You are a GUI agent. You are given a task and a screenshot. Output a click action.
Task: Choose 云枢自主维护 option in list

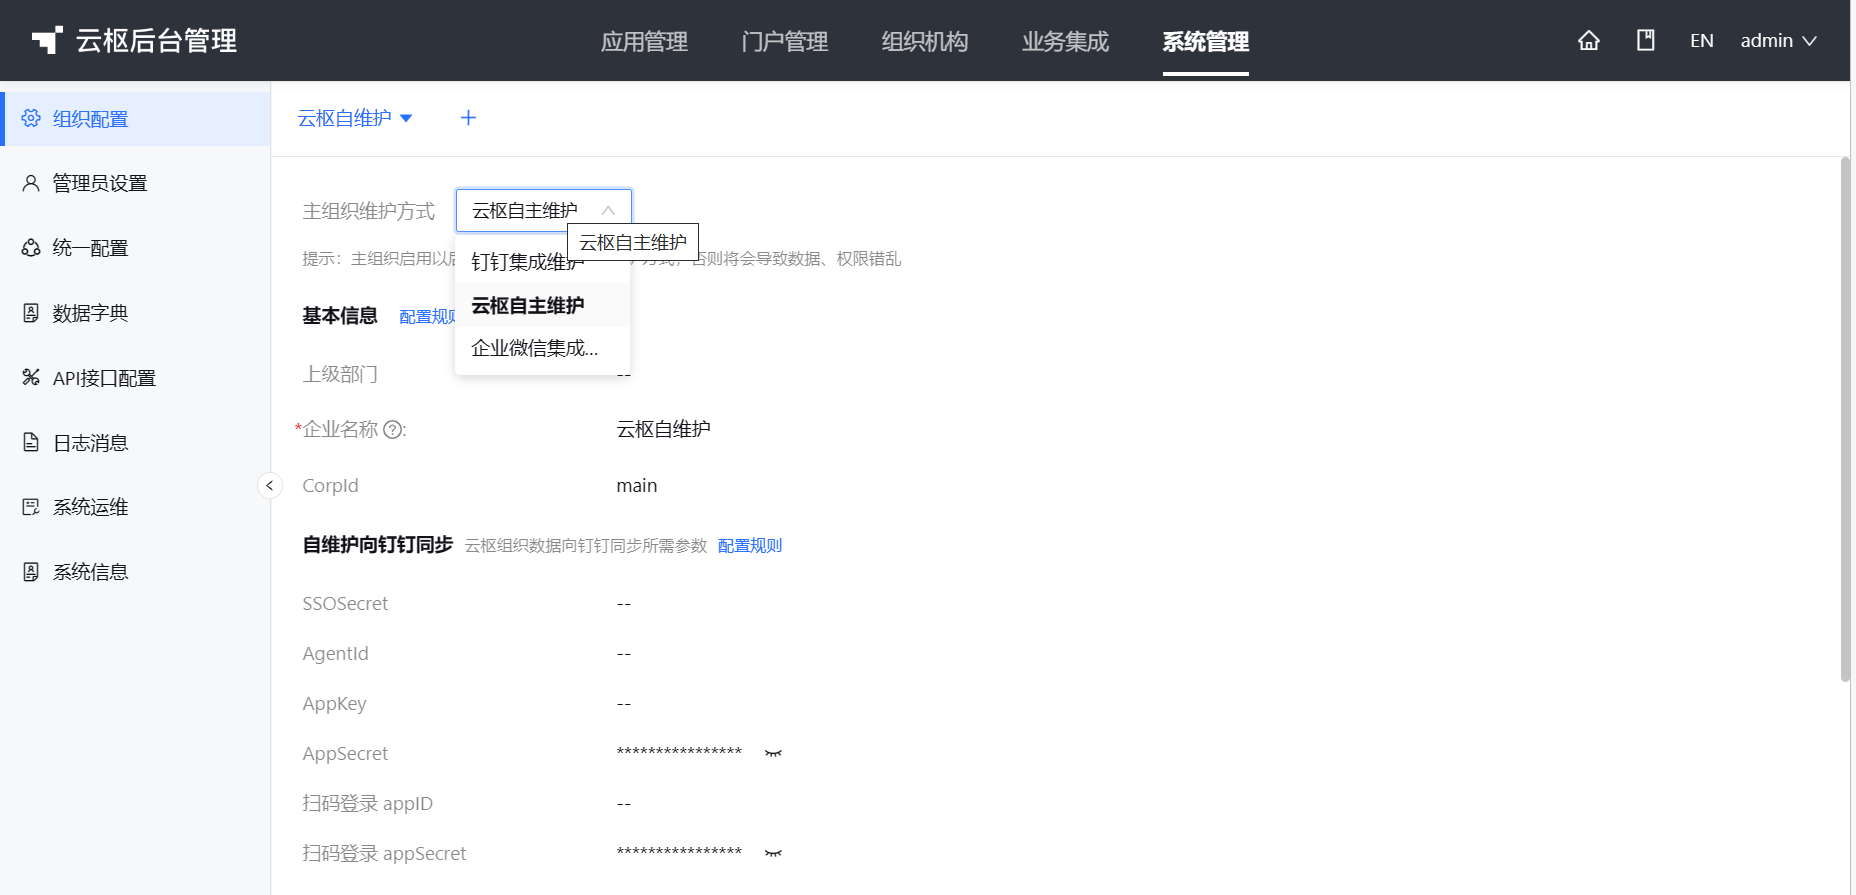click(542, 305)
